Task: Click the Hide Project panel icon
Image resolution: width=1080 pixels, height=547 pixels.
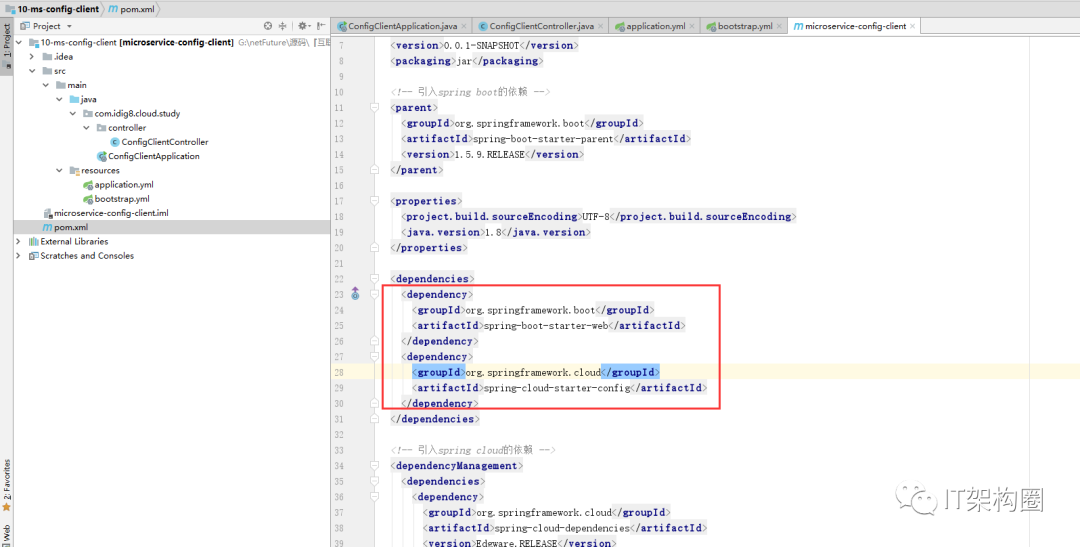Action: (320, 26)
